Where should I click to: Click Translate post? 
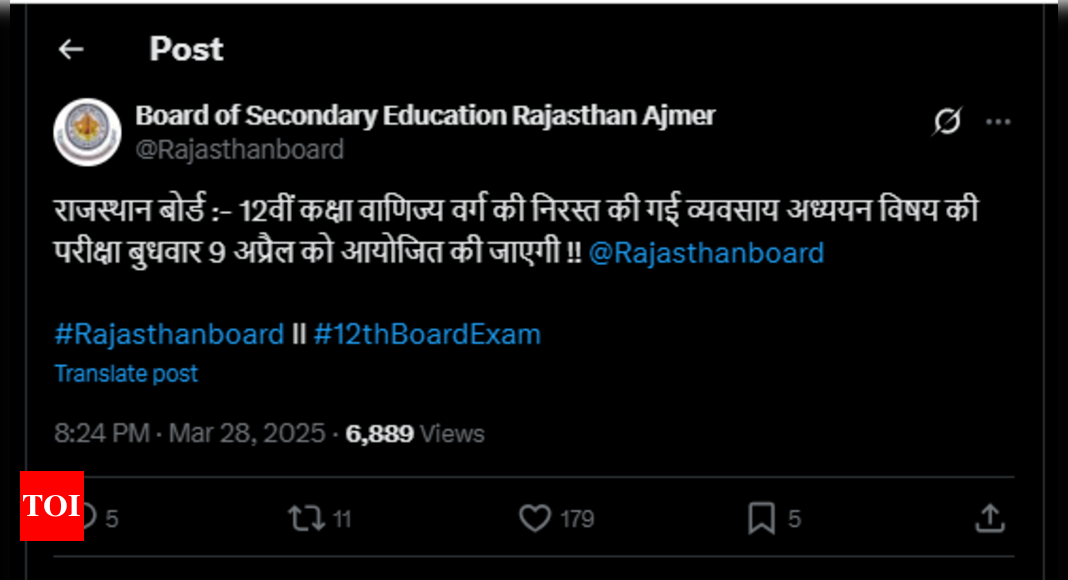click(126, 373)
